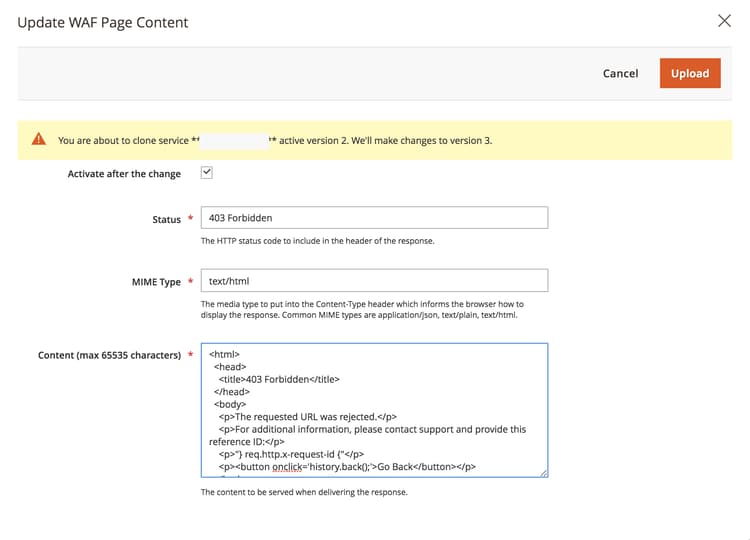
Task: Click the Update WAF Page Content title
Action: tap(103, 22)
